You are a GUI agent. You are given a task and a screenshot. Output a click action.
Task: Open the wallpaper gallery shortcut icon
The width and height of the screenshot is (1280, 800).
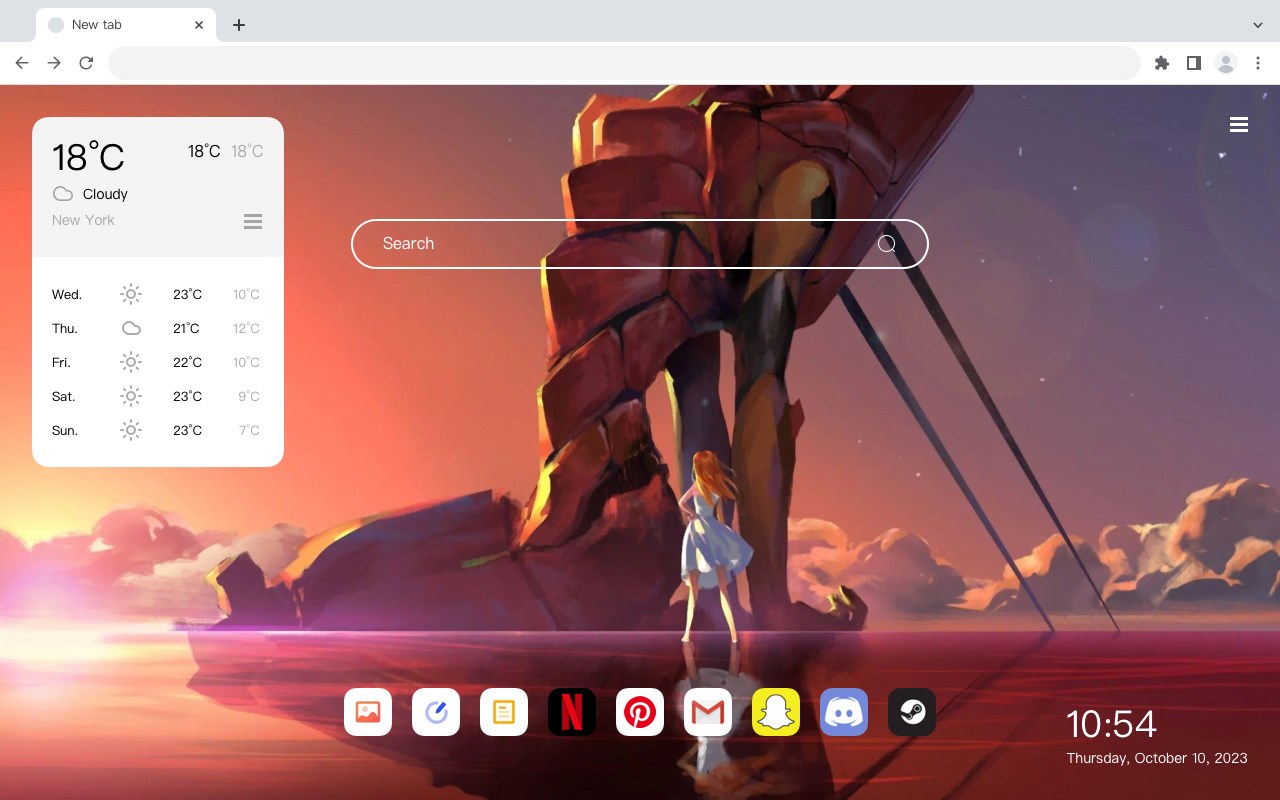click(368, 712)
